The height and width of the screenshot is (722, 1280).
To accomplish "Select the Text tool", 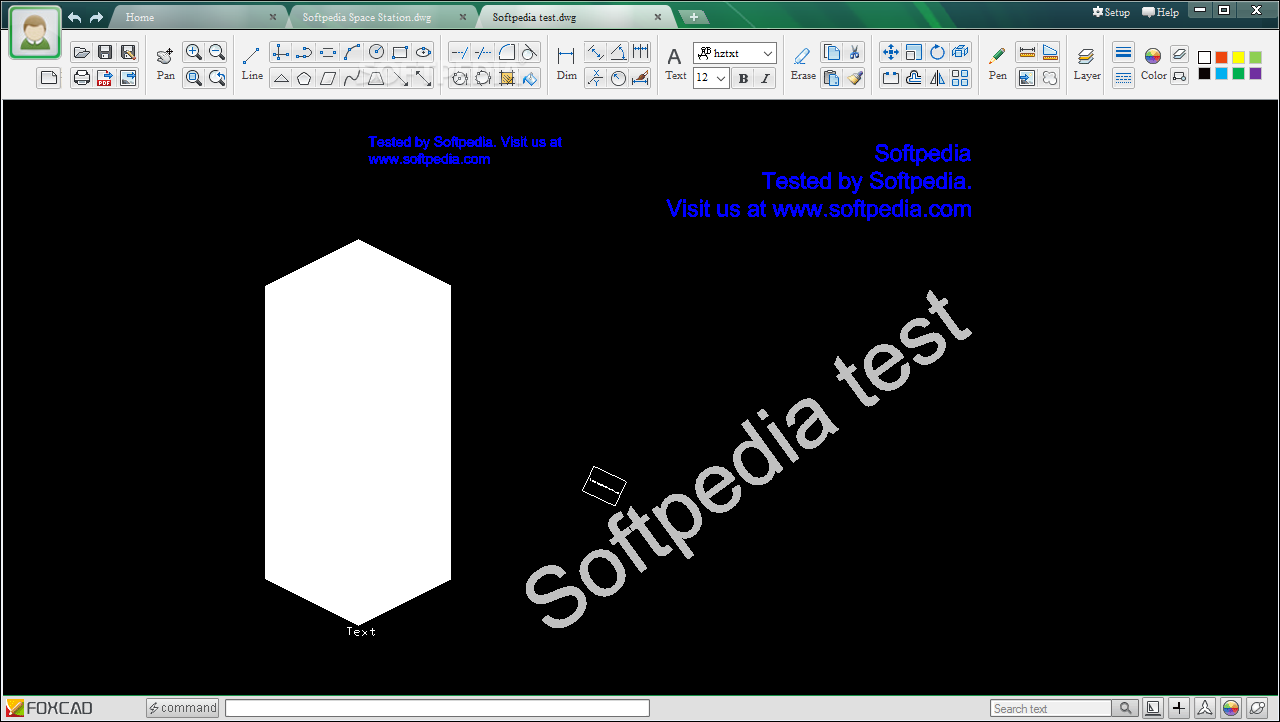I will pyautogui.click(x=676, y=63).
